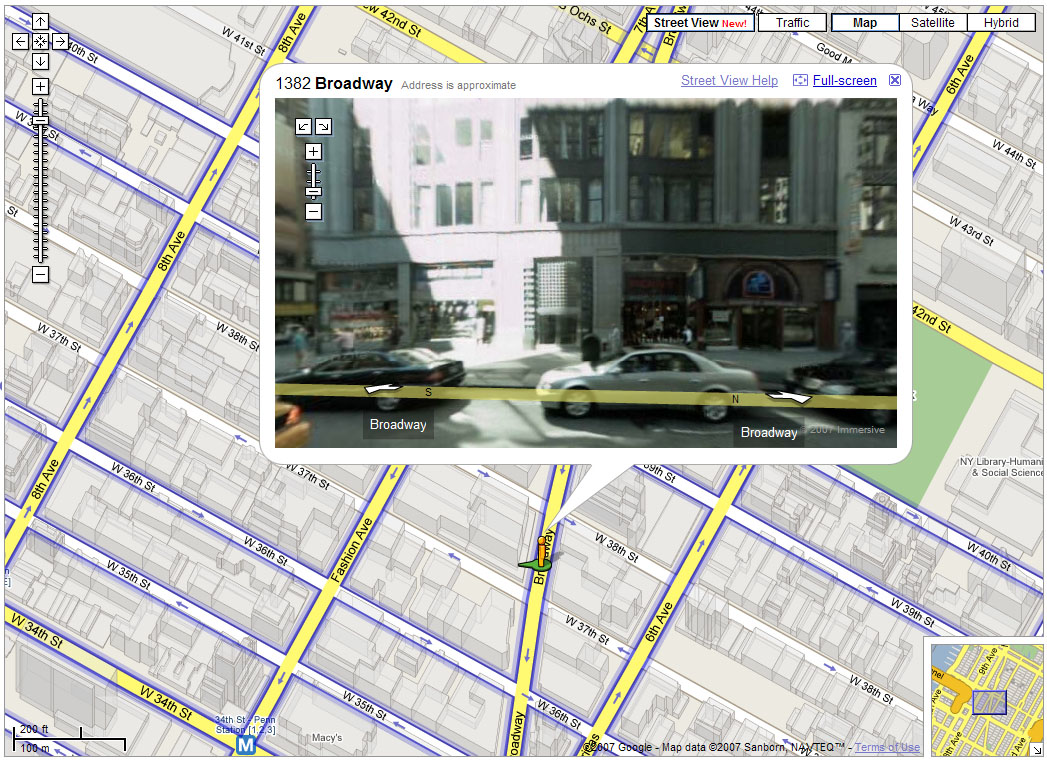Zoom into the panorama with its plus icon
The image size is (1047, 762).
pyautogui.click(x=313, y=150)
